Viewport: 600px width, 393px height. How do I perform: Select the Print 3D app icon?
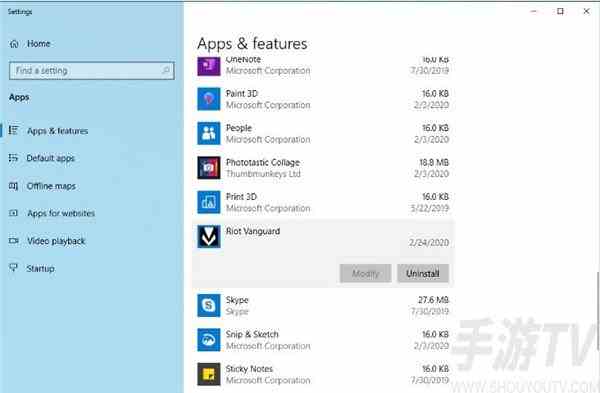tap(209, 202)
